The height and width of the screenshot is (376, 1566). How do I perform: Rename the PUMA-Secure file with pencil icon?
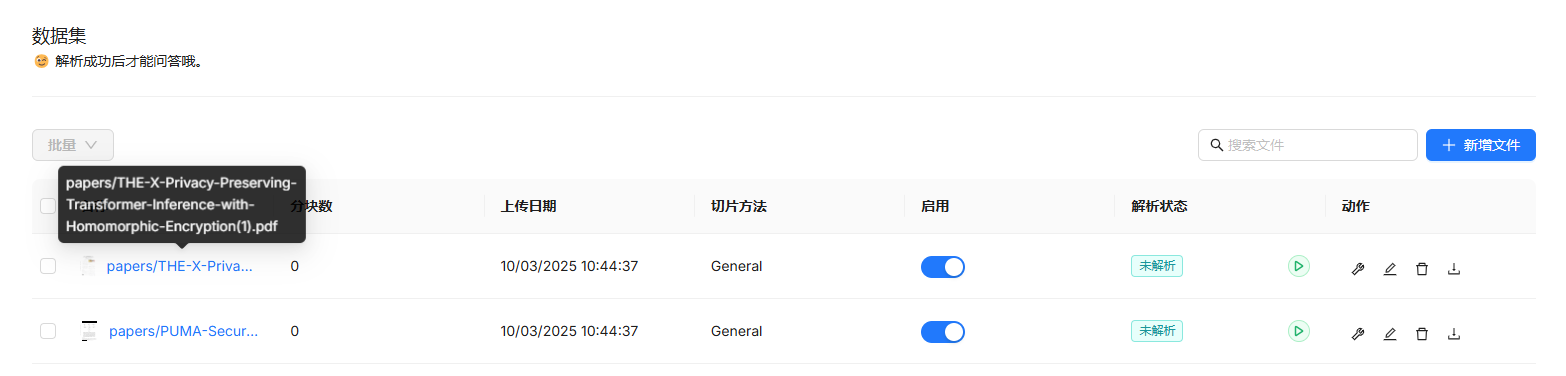tap(1390, 333)
